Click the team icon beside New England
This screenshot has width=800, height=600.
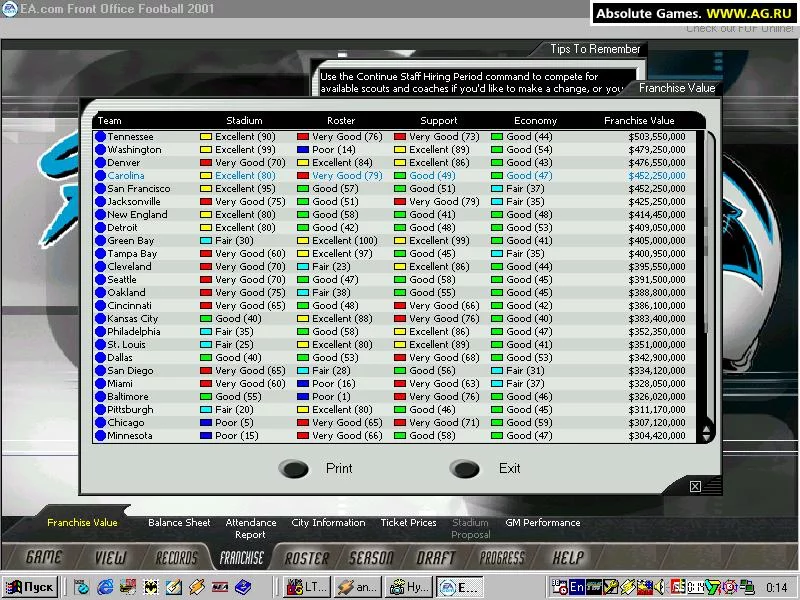coord(101,215)
